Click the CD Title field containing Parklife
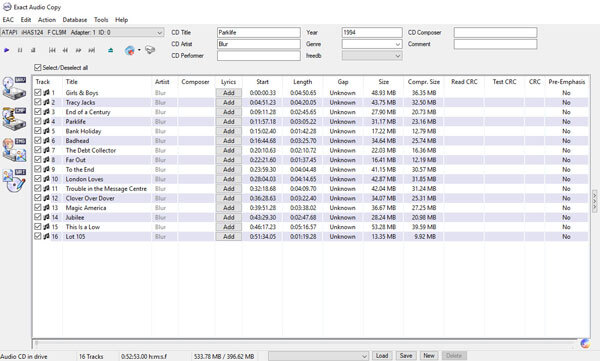600x361 pixels. tap(259, 33)
